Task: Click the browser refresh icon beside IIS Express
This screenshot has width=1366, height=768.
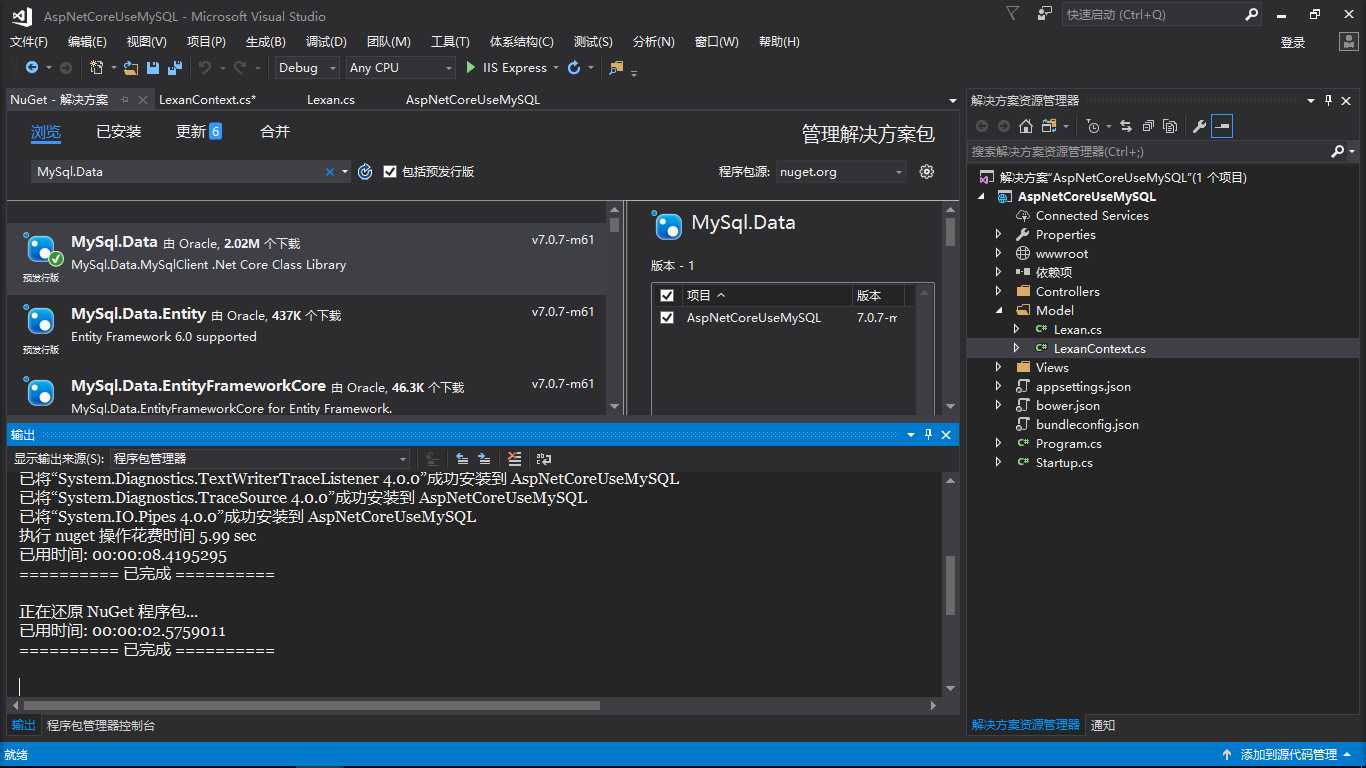Action: click(574, 68)
